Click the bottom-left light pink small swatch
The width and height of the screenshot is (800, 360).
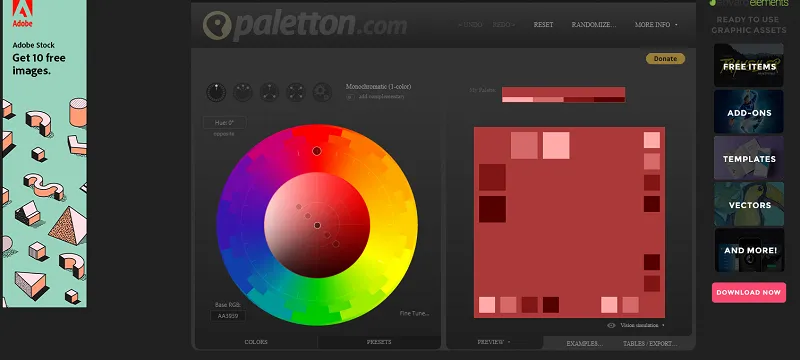(x=487, y=305)
